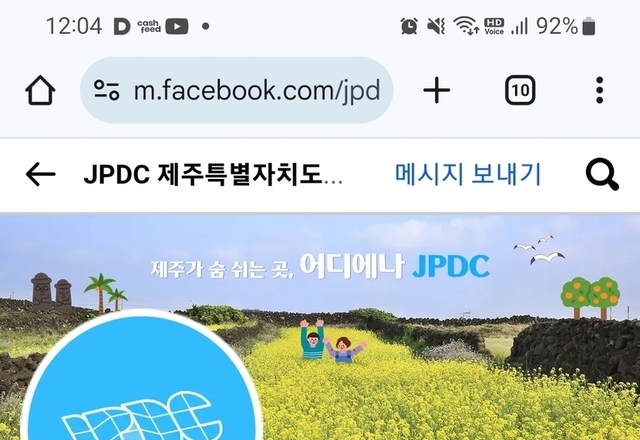Tap the cash feed notification icon

point(149,27)
